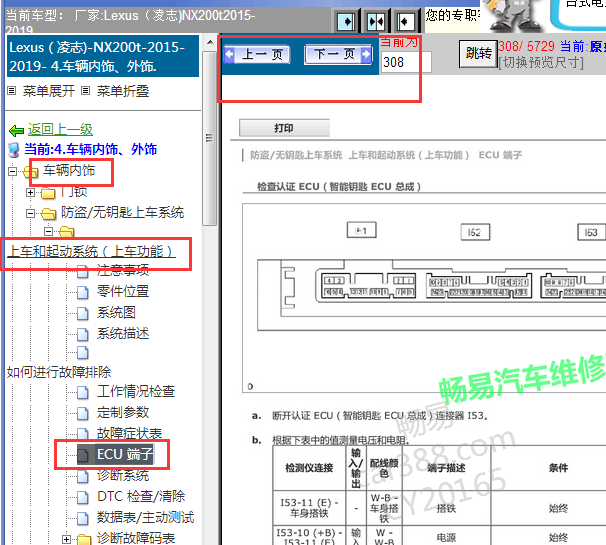Expand the 门锁 folder node
This screenshot has width=606, height=545.
pos(30,192)
